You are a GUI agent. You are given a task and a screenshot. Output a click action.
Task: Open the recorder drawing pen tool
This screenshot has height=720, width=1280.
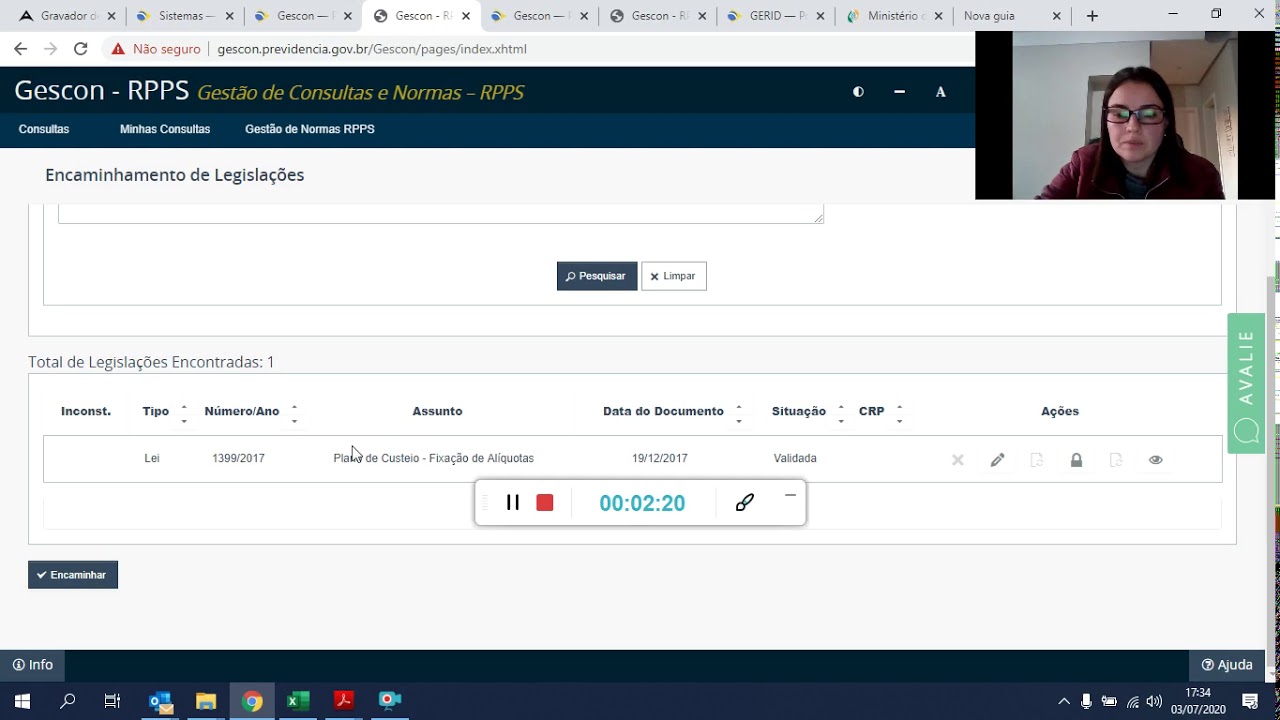click(744, 503)
